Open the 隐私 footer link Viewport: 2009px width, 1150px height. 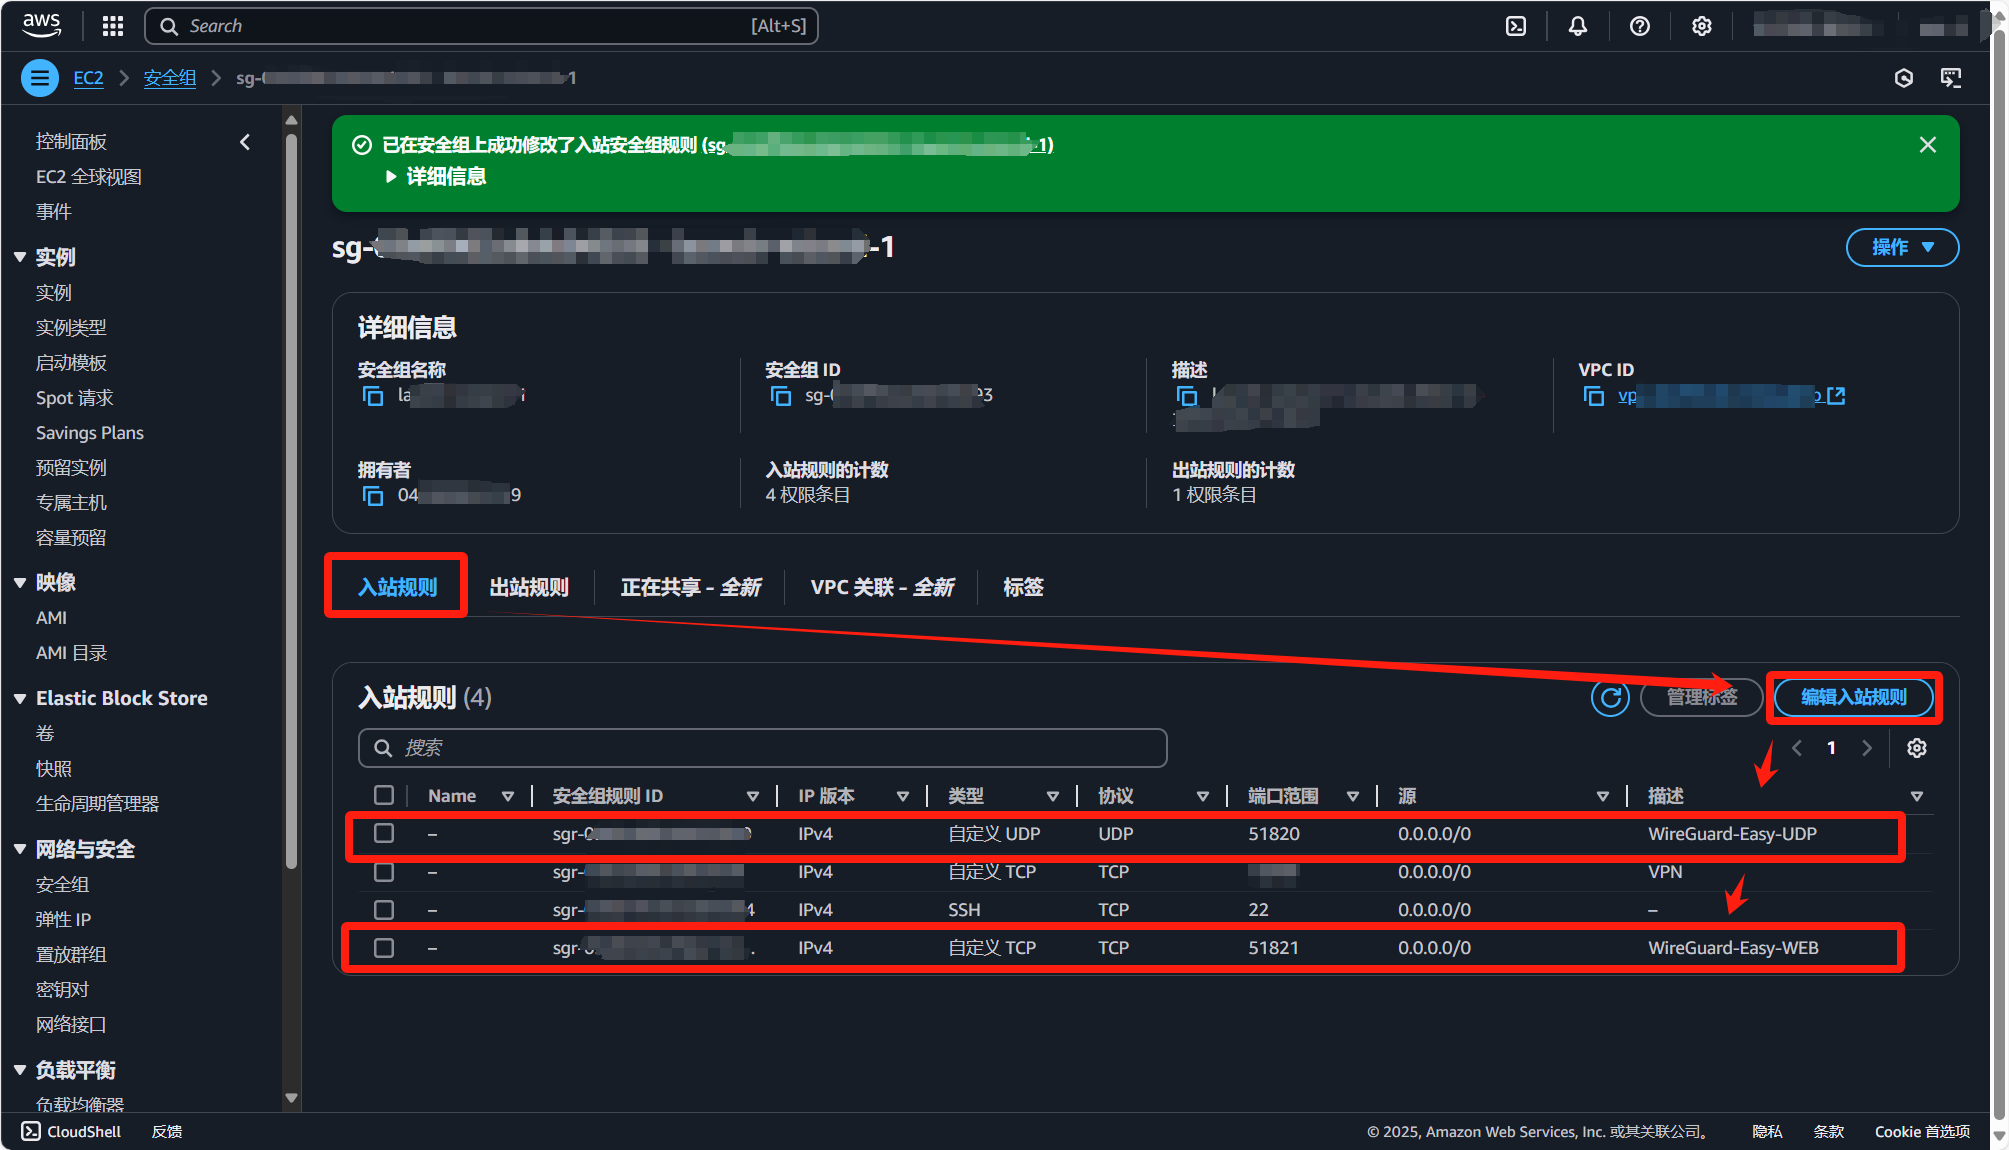[x=1767, y=1131]
